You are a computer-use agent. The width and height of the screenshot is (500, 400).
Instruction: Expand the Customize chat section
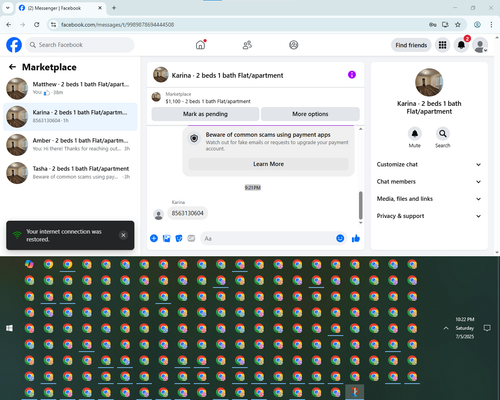pos(429,164)
